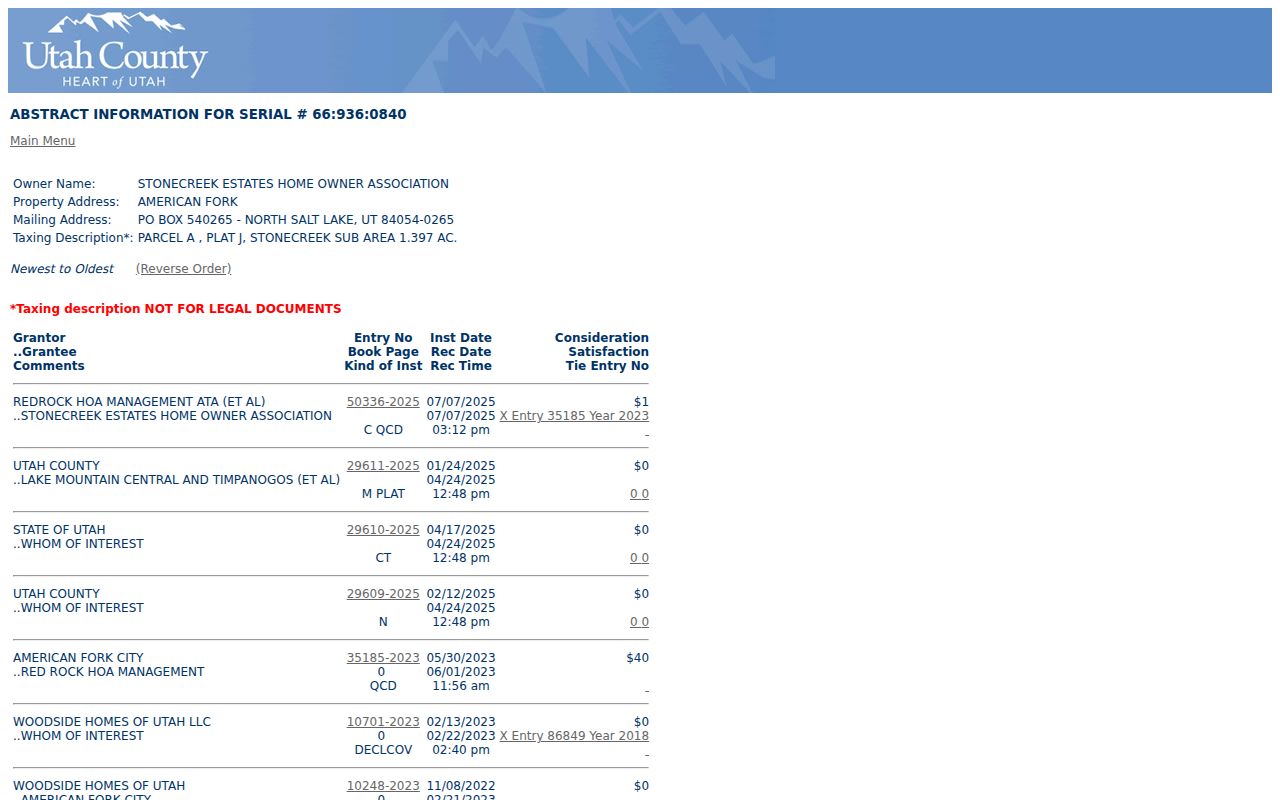Click the 0 0 tie entry for M PLAT row
The image size is (1280, 800).
click(639, 494)
